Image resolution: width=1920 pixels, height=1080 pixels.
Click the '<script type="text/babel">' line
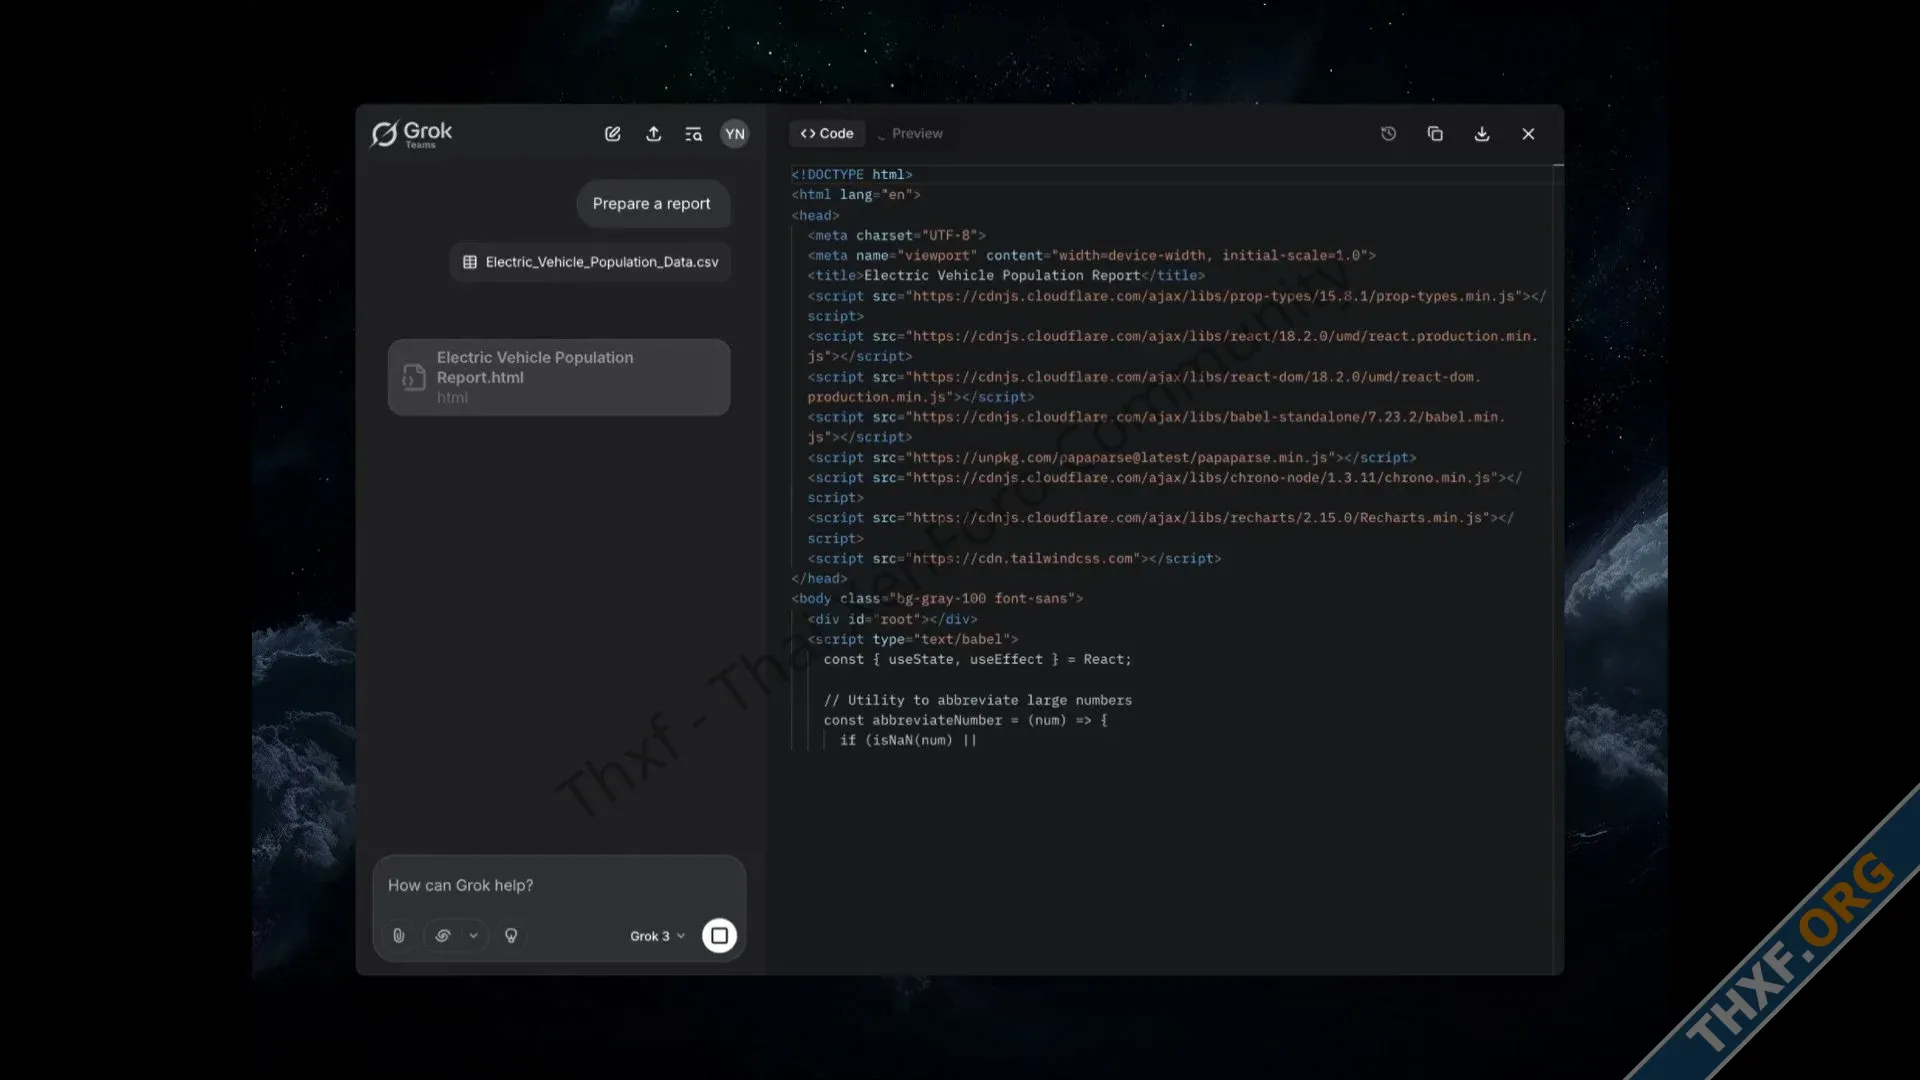912,640
